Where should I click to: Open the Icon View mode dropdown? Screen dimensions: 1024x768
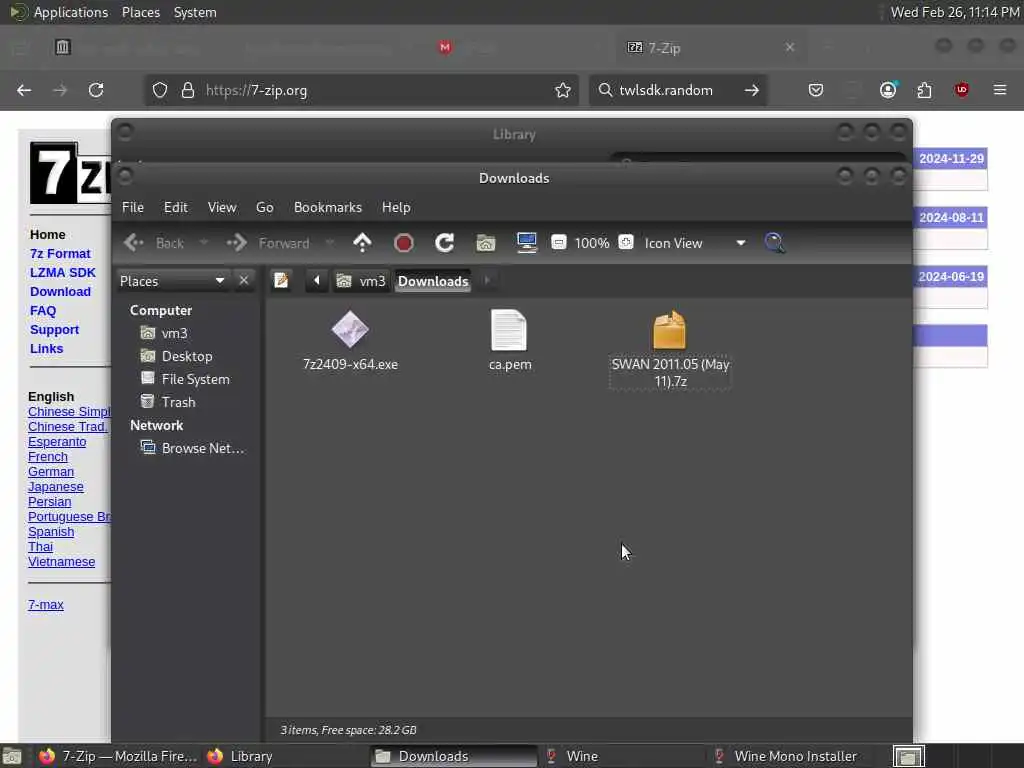(x=695, y=243)
